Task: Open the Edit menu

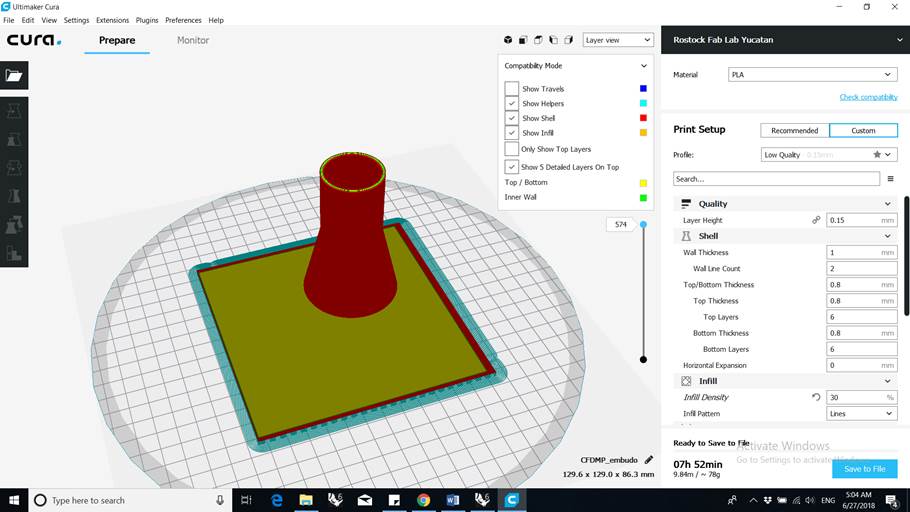Action: click(28, 20)
